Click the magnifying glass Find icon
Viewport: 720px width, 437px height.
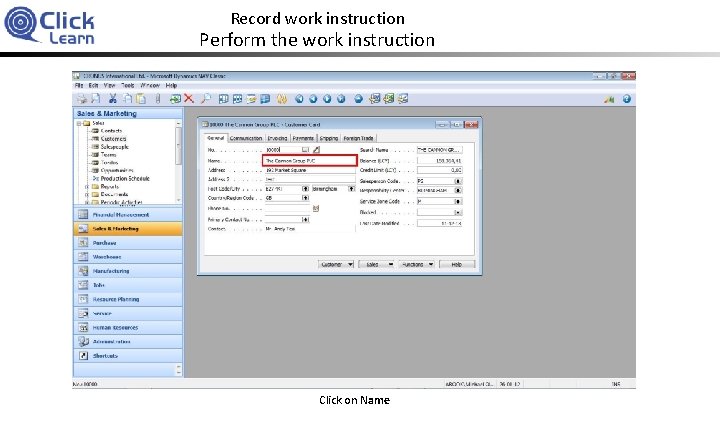[206, 99]
